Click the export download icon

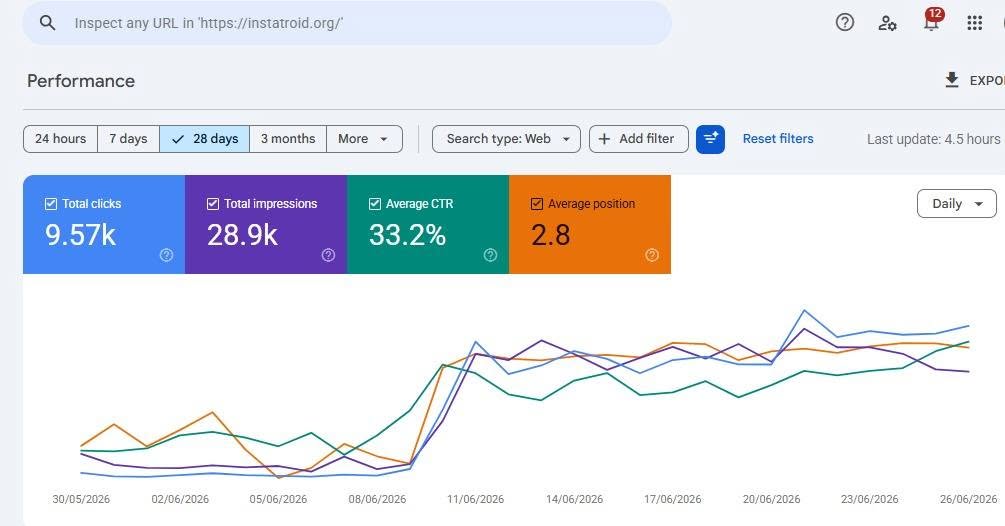tap(952, 80)
